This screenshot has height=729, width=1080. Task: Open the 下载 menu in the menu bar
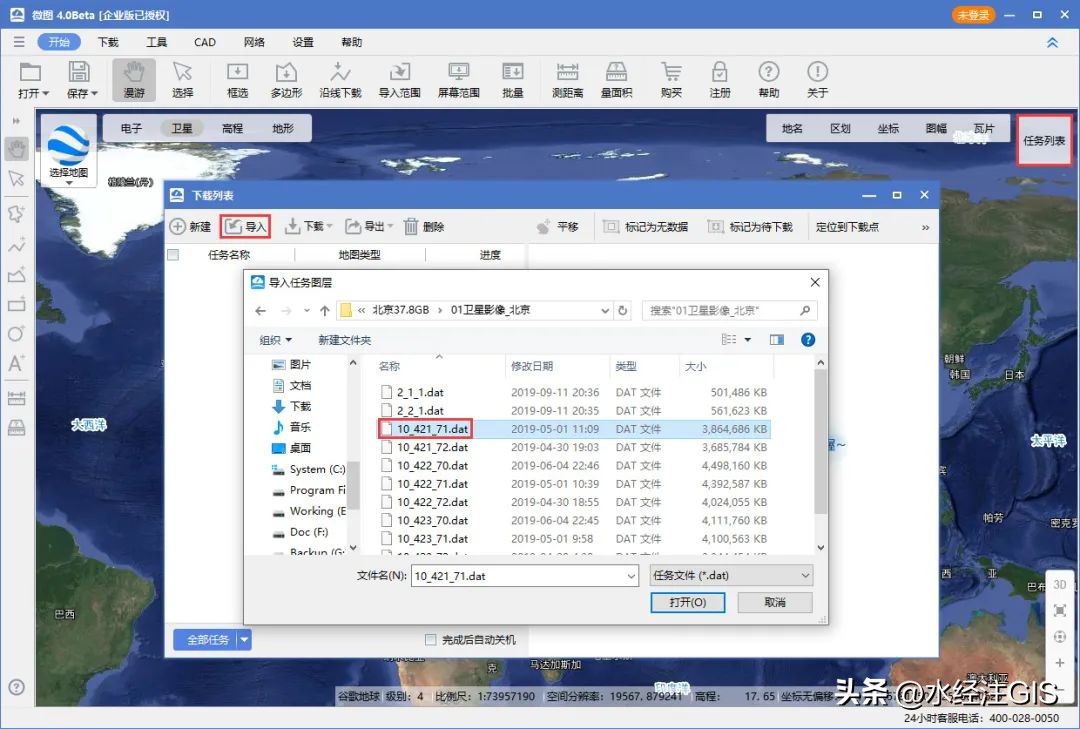pyautogui.click(x=107, y=42)
